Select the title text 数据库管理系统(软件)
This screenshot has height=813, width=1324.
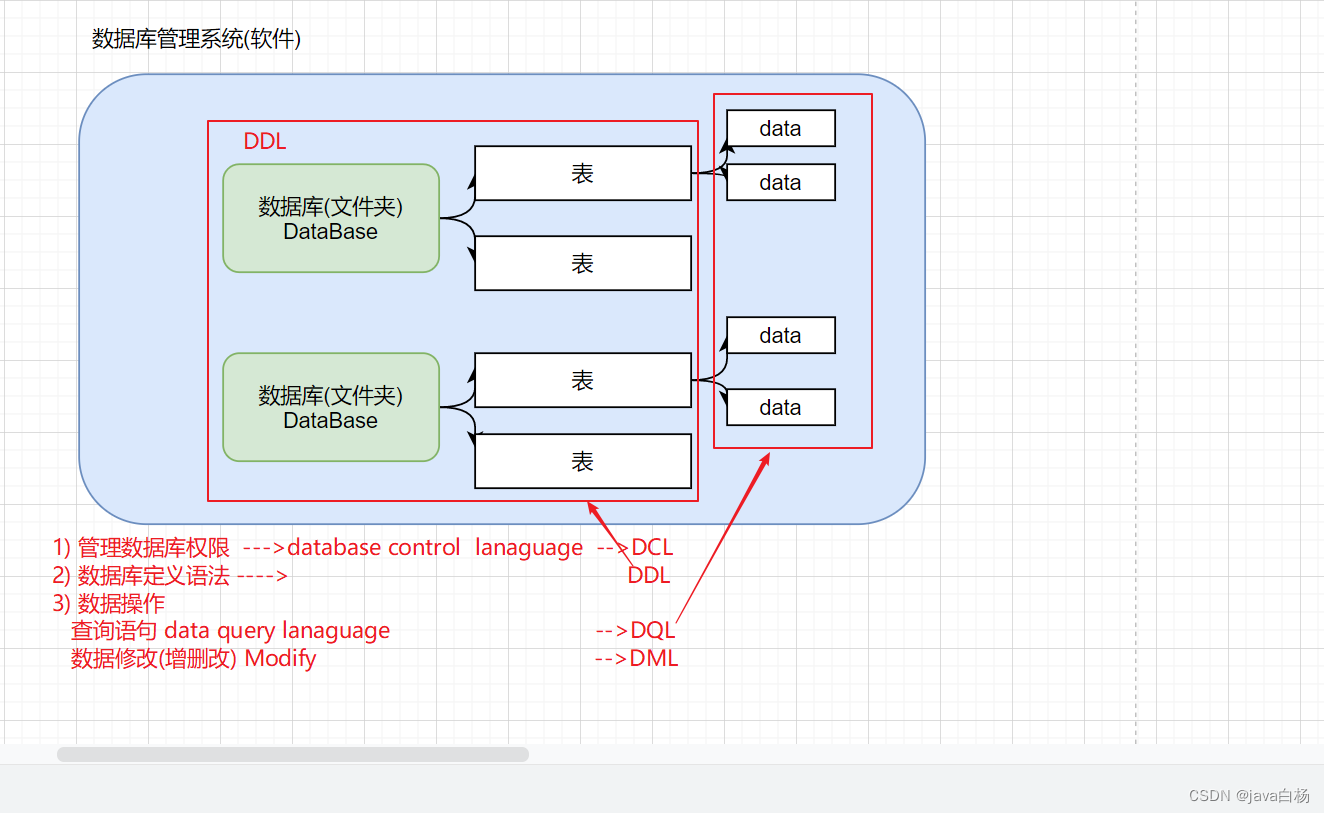click(196, 39)
